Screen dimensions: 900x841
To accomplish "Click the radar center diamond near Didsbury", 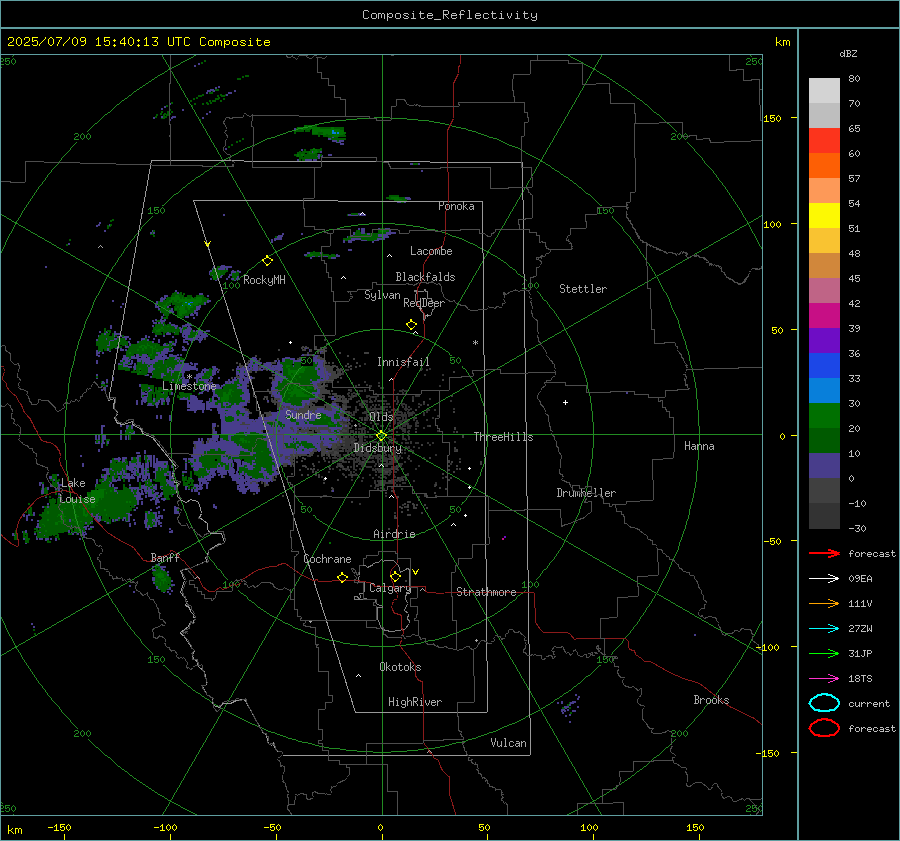I will 381,436.
